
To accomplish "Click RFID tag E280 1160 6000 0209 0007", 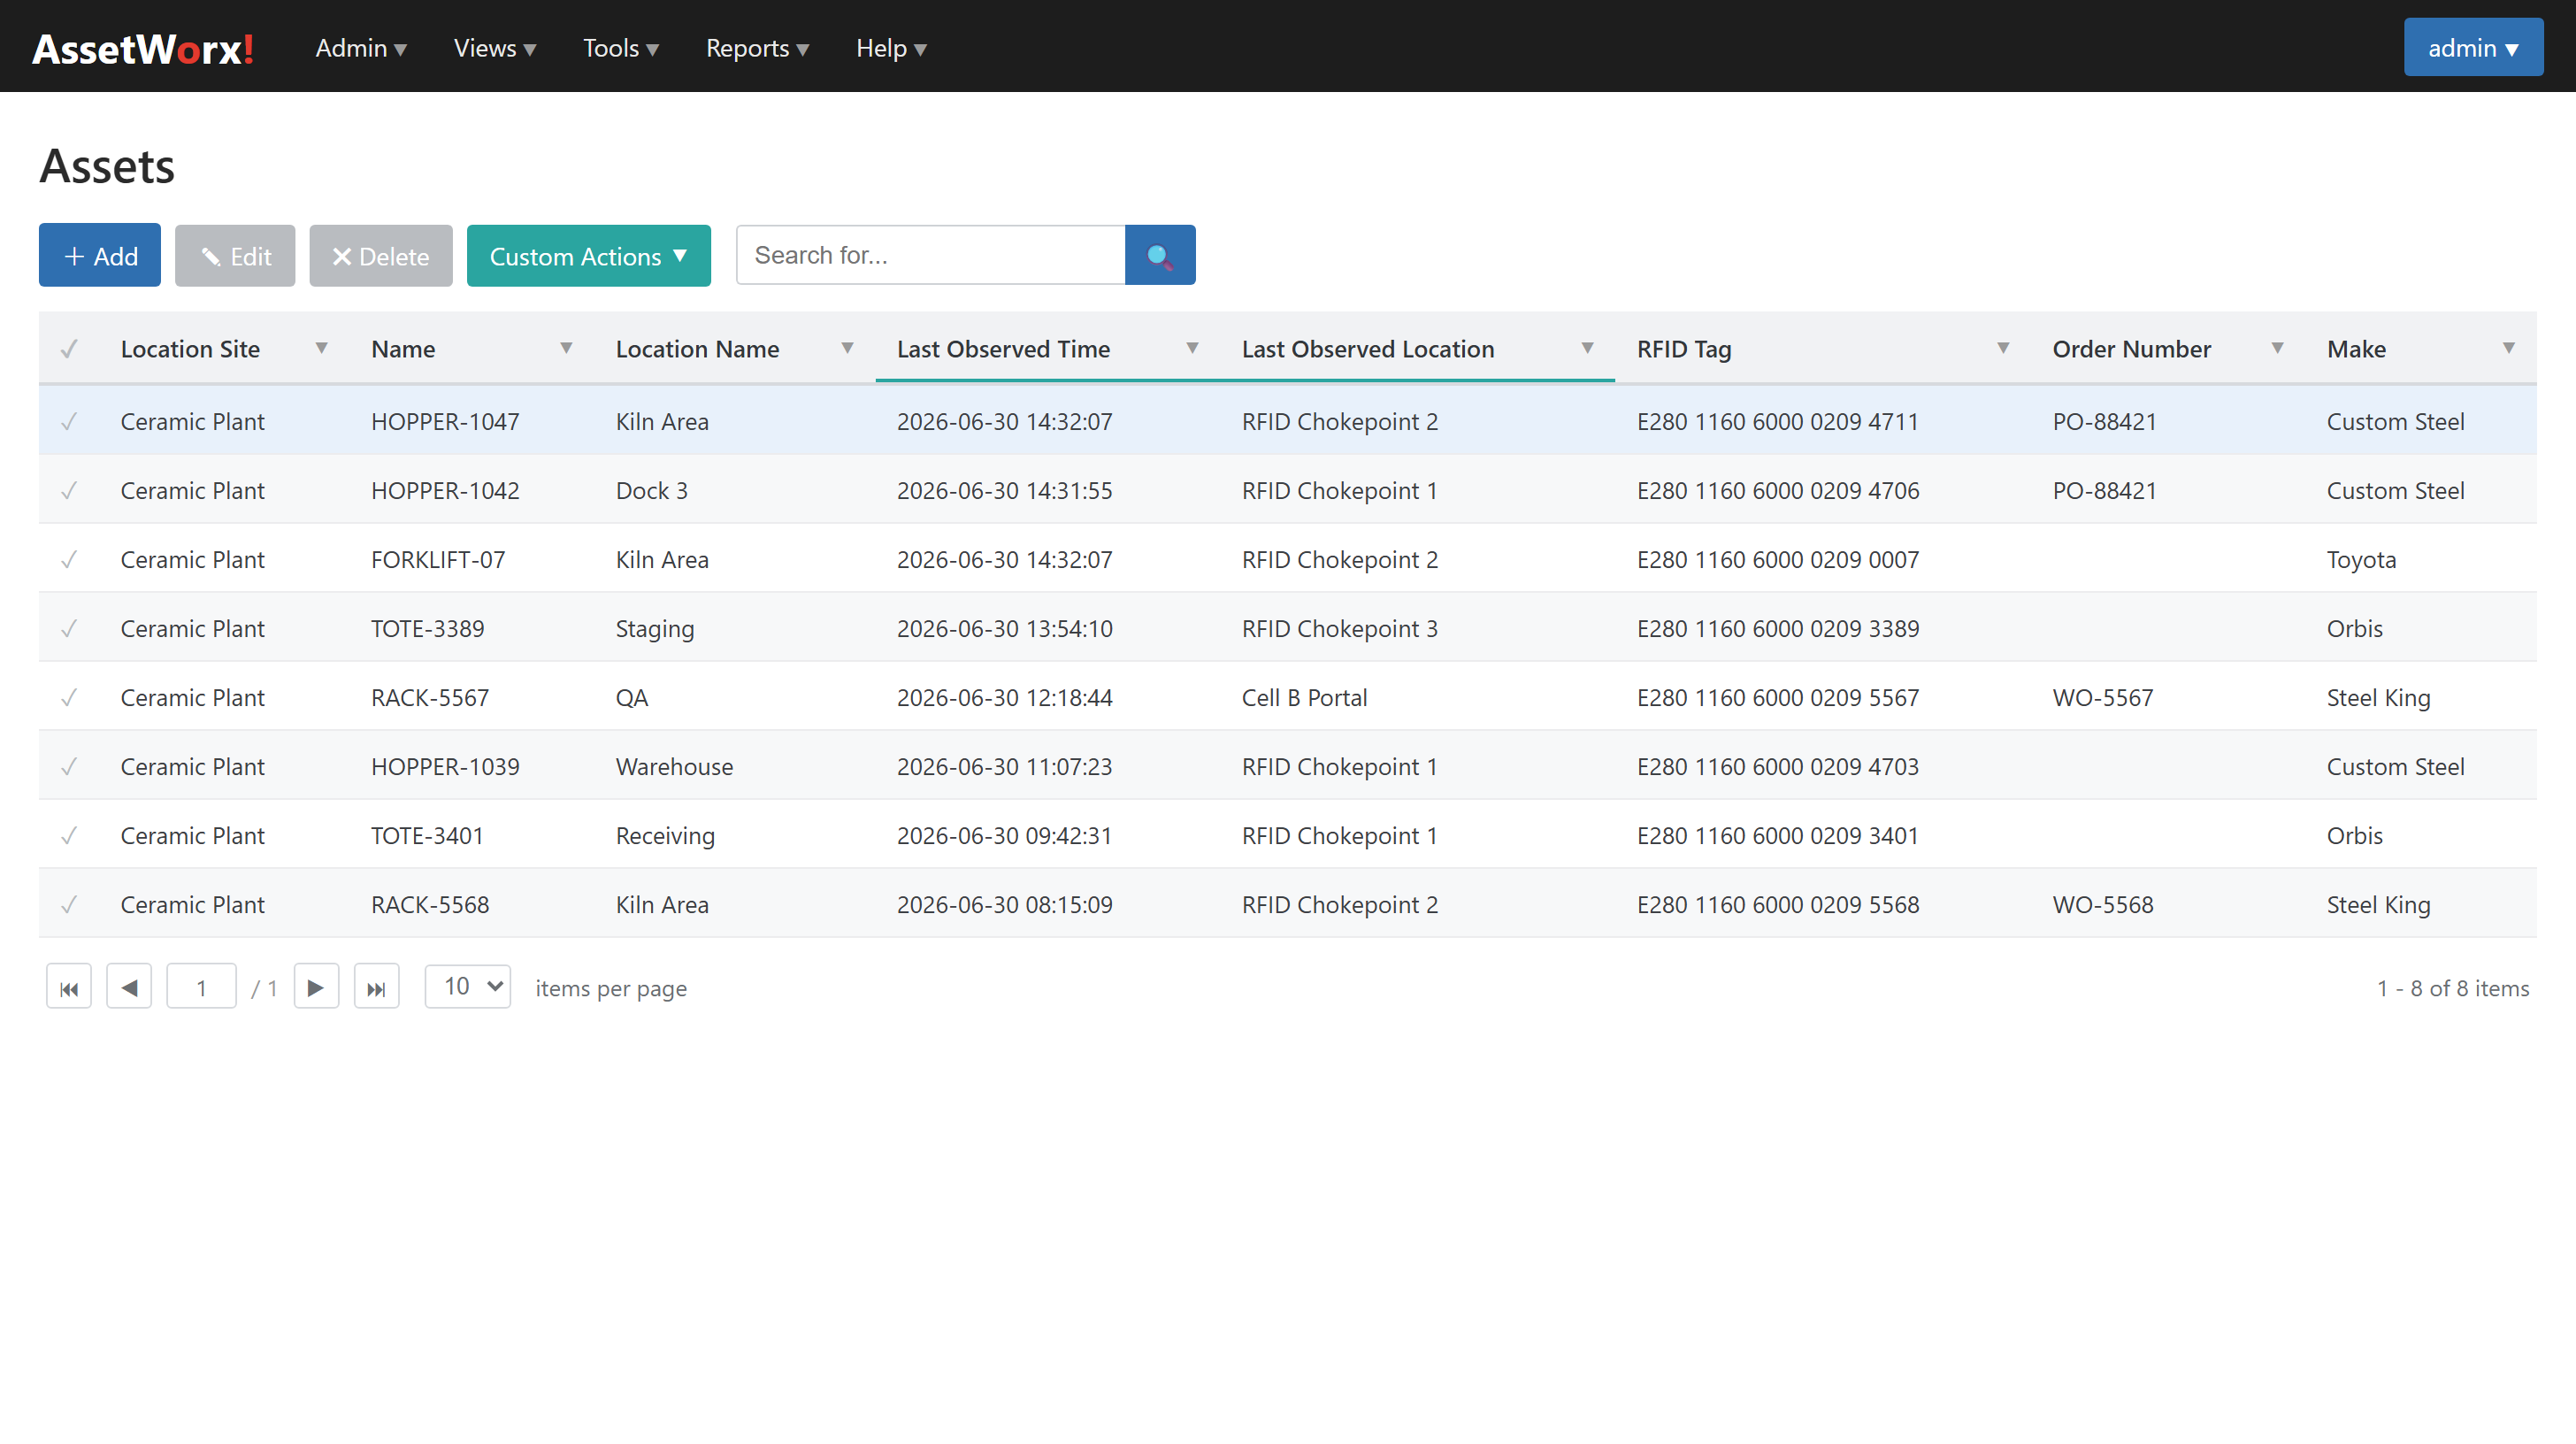I will [1777, 559].
